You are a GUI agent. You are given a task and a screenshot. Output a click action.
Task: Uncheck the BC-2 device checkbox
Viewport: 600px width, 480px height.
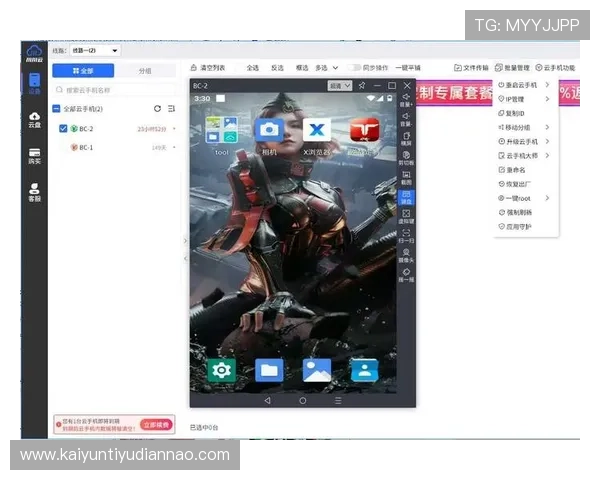click(63, 129)
